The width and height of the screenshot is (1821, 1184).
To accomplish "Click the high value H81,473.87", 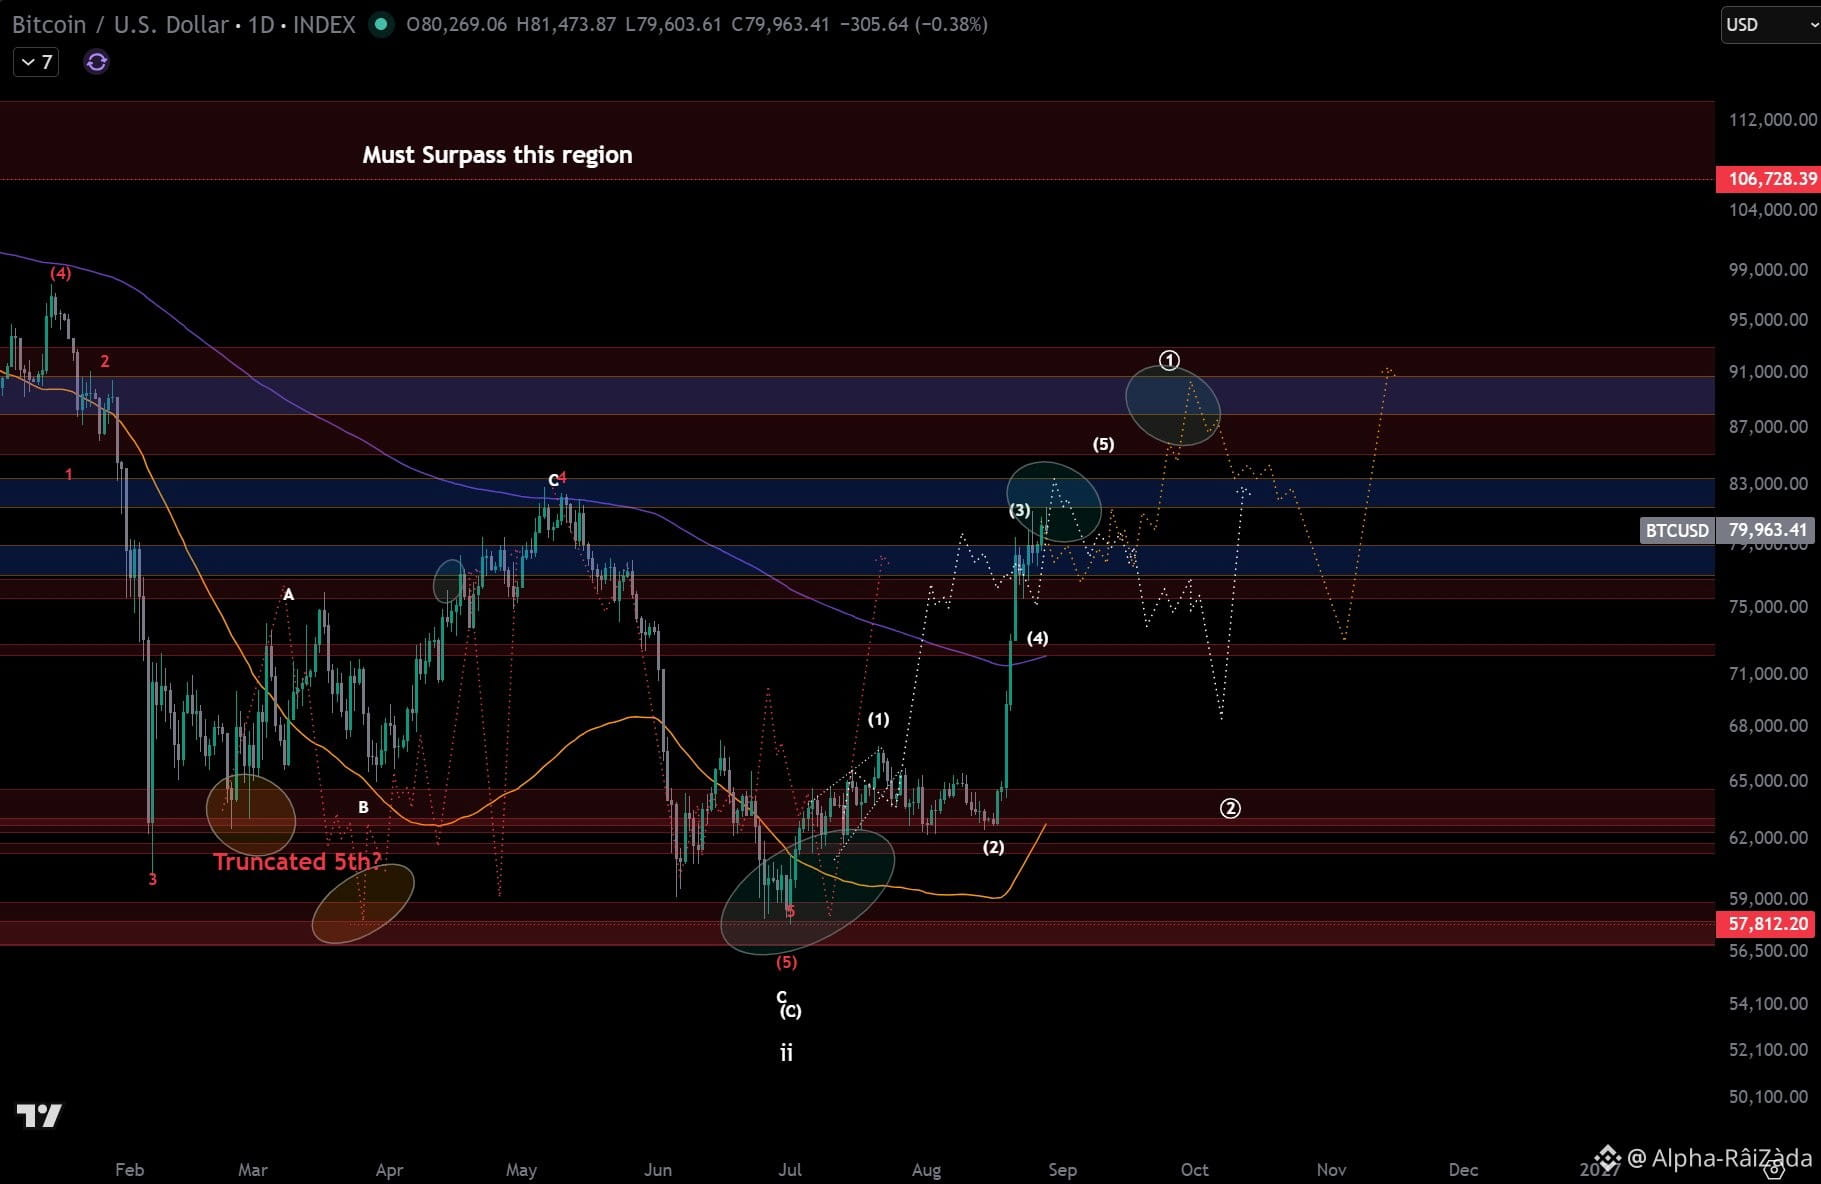I will tap(566, 24).
